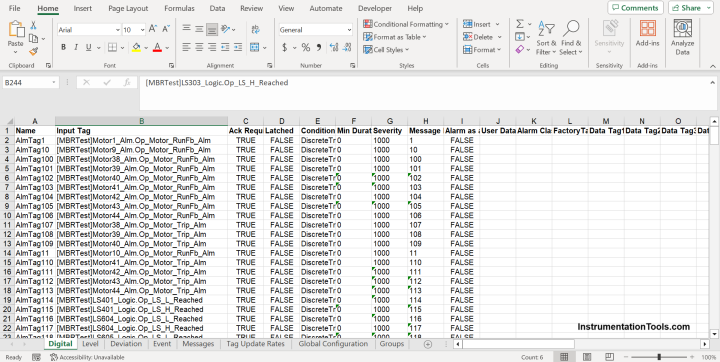
Task: Open Sort & Filter tool
Action: point(546,38)
